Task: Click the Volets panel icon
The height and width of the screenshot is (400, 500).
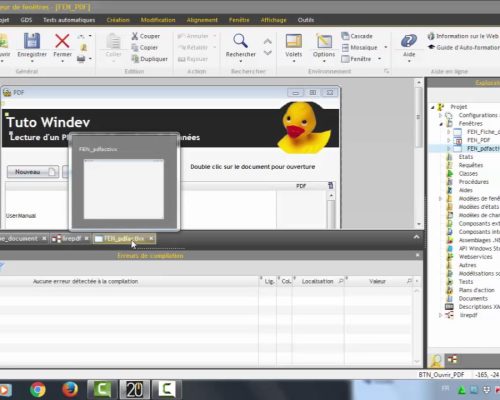Action: pyautogui.click(x=294, y=41)
